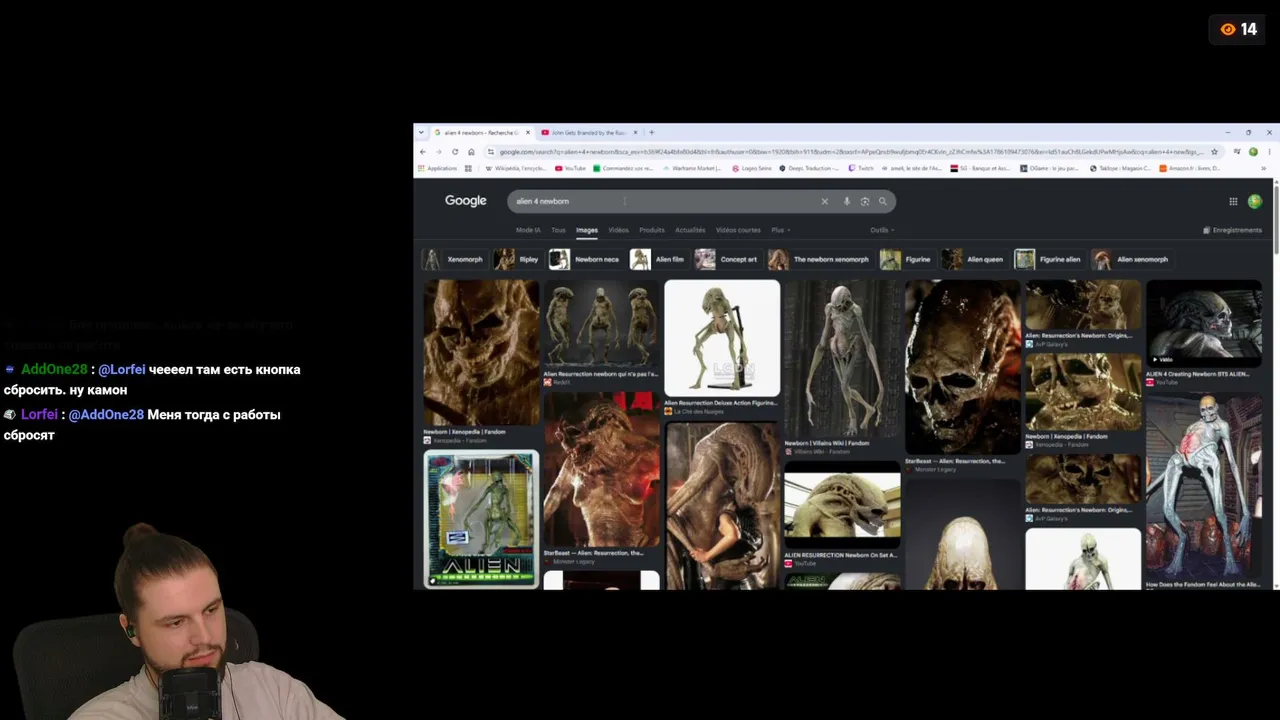Screen dimensions: 1280x720
Task: Open the Chrome profile avatar in the toolbar
Action: pyautogui.click(x=1253, y=152)
